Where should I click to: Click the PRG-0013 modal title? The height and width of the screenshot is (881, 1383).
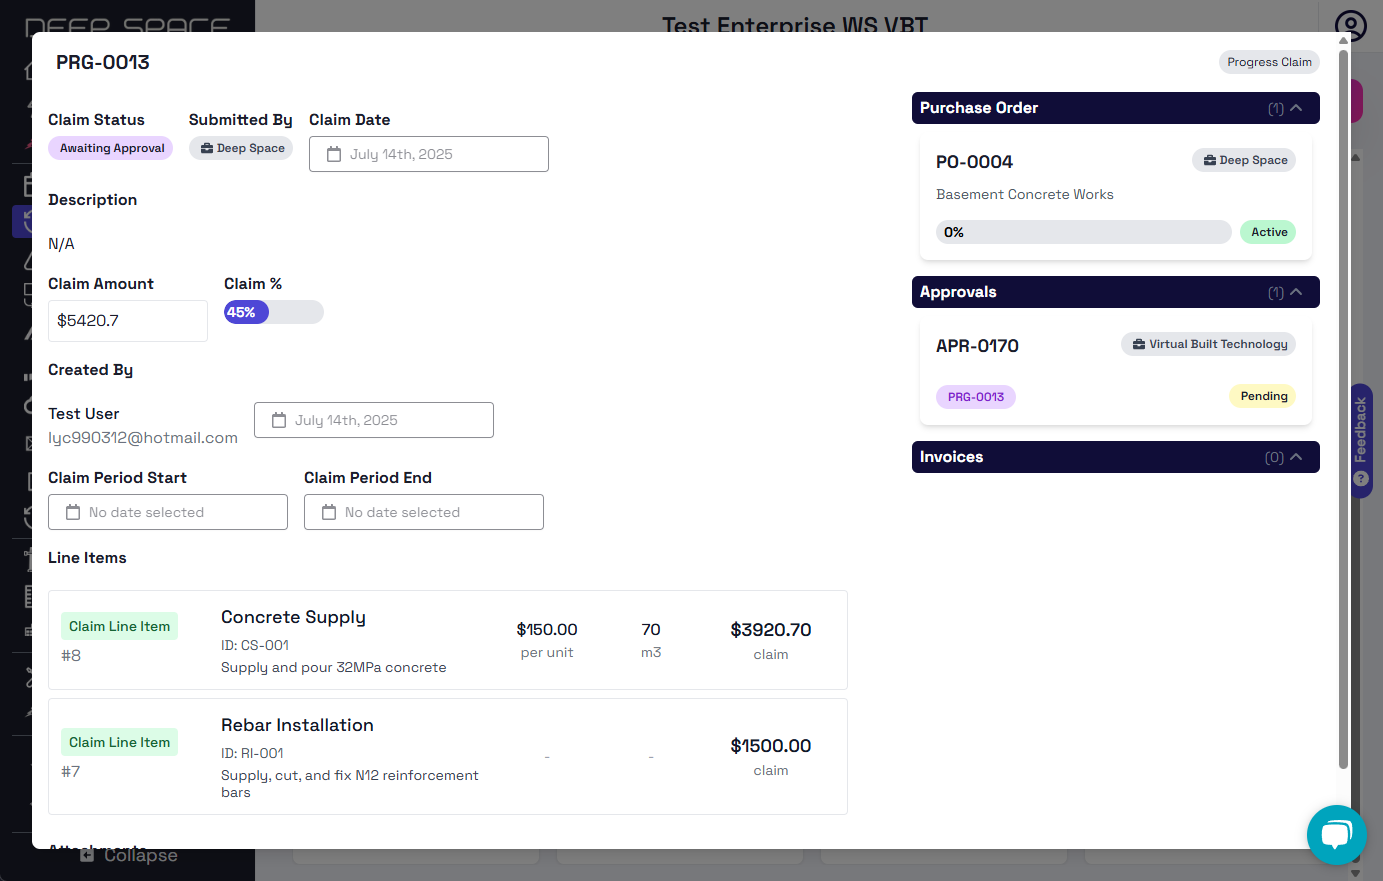point(103,62)
